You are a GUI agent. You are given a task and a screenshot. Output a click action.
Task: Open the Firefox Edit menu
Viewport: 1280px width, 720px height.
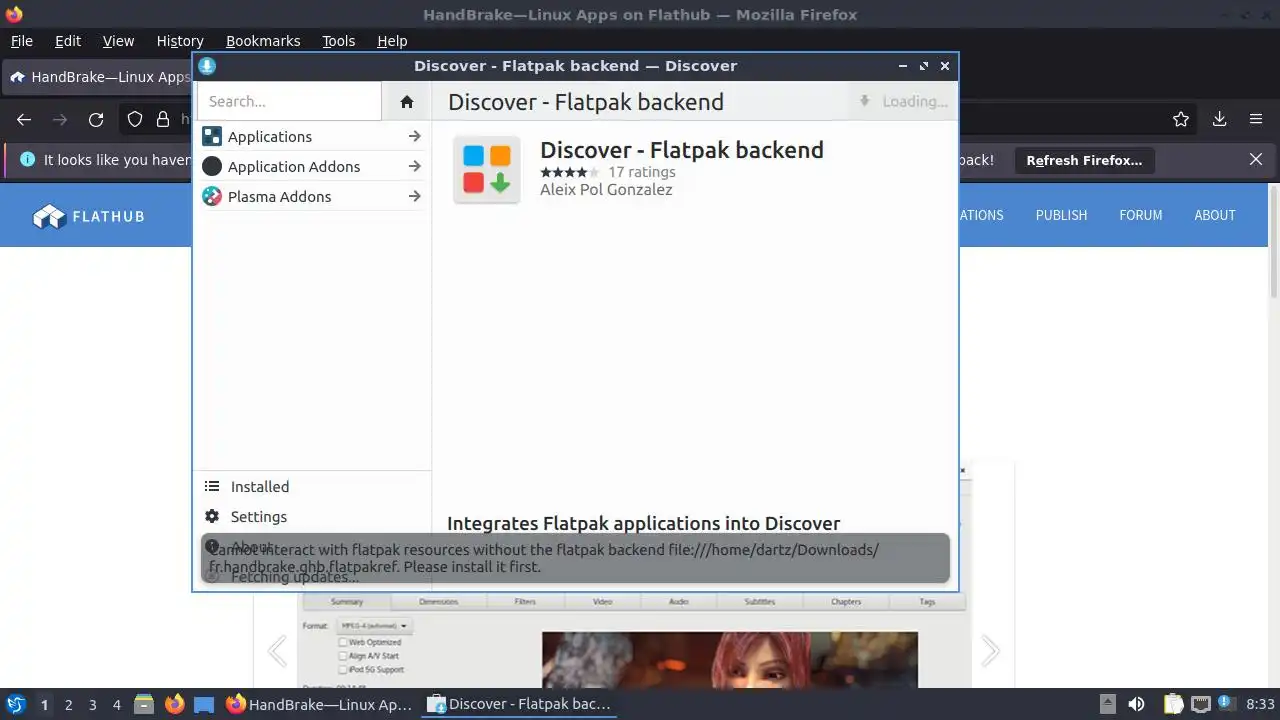tap(68, 41)
